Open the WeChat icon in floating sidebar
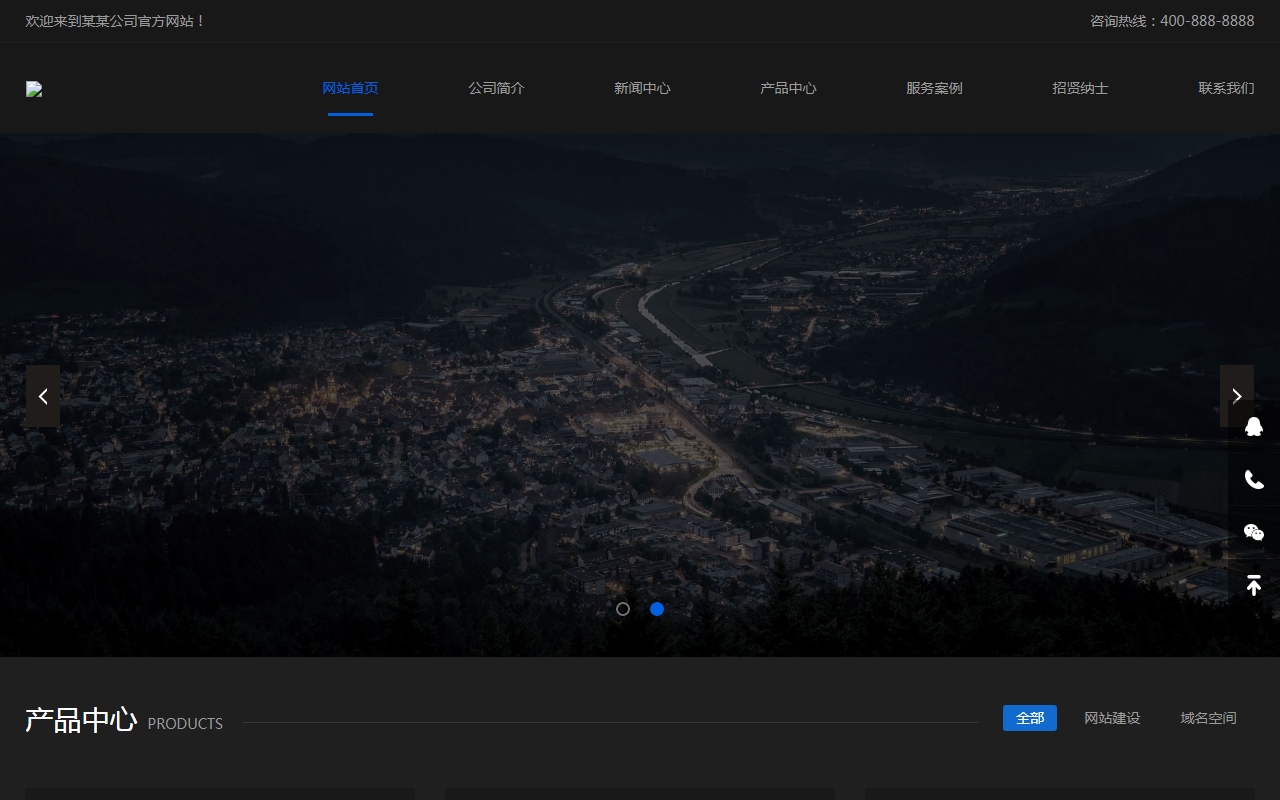Image resolution: width=1280 pixels, height=800 pixels. [x=1254, y=533]
